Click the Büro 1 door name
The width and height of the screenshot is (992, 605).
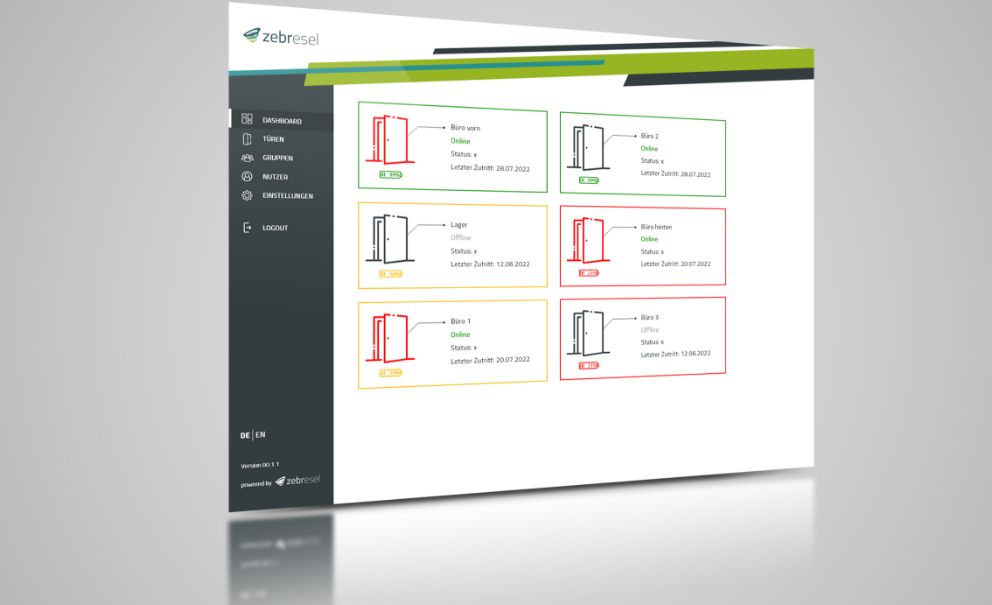pos(461,321)
